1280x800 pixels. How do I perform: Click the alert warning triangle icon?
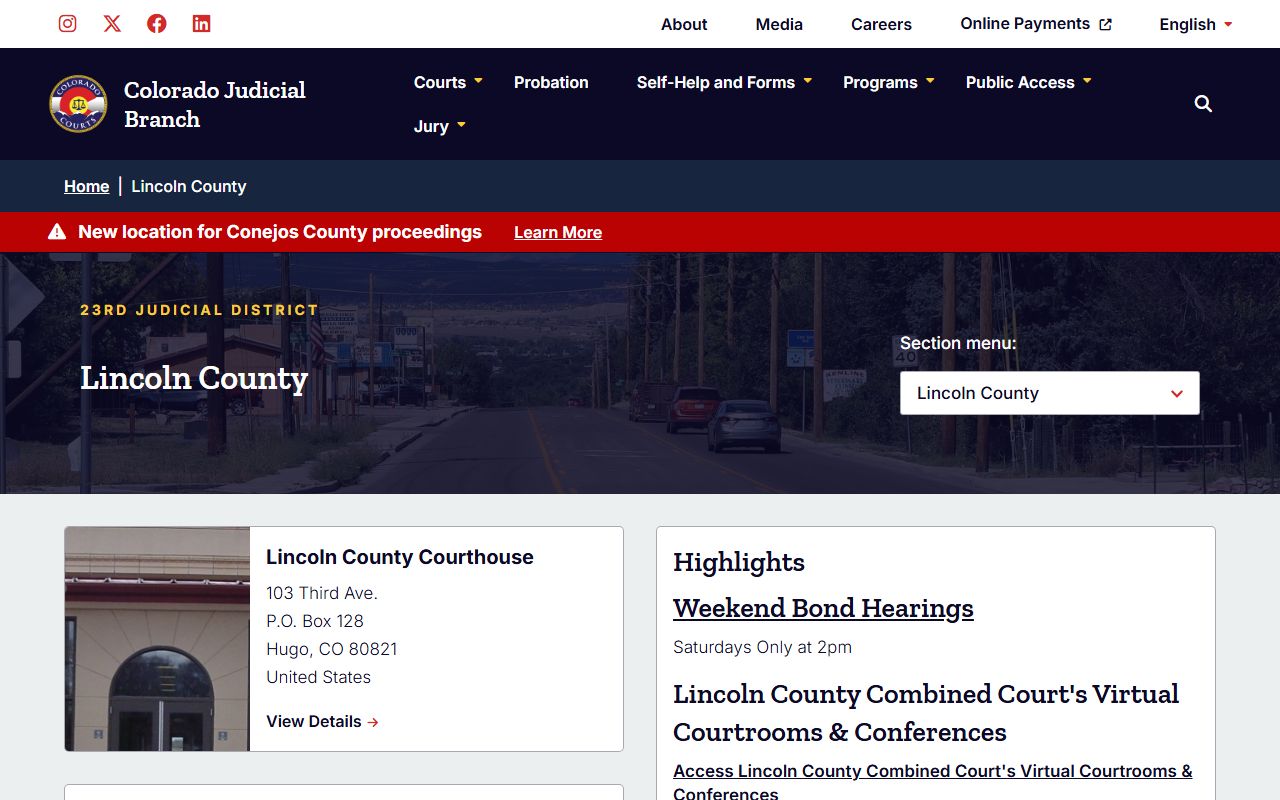pyautogui.click(x=57, y=232)
